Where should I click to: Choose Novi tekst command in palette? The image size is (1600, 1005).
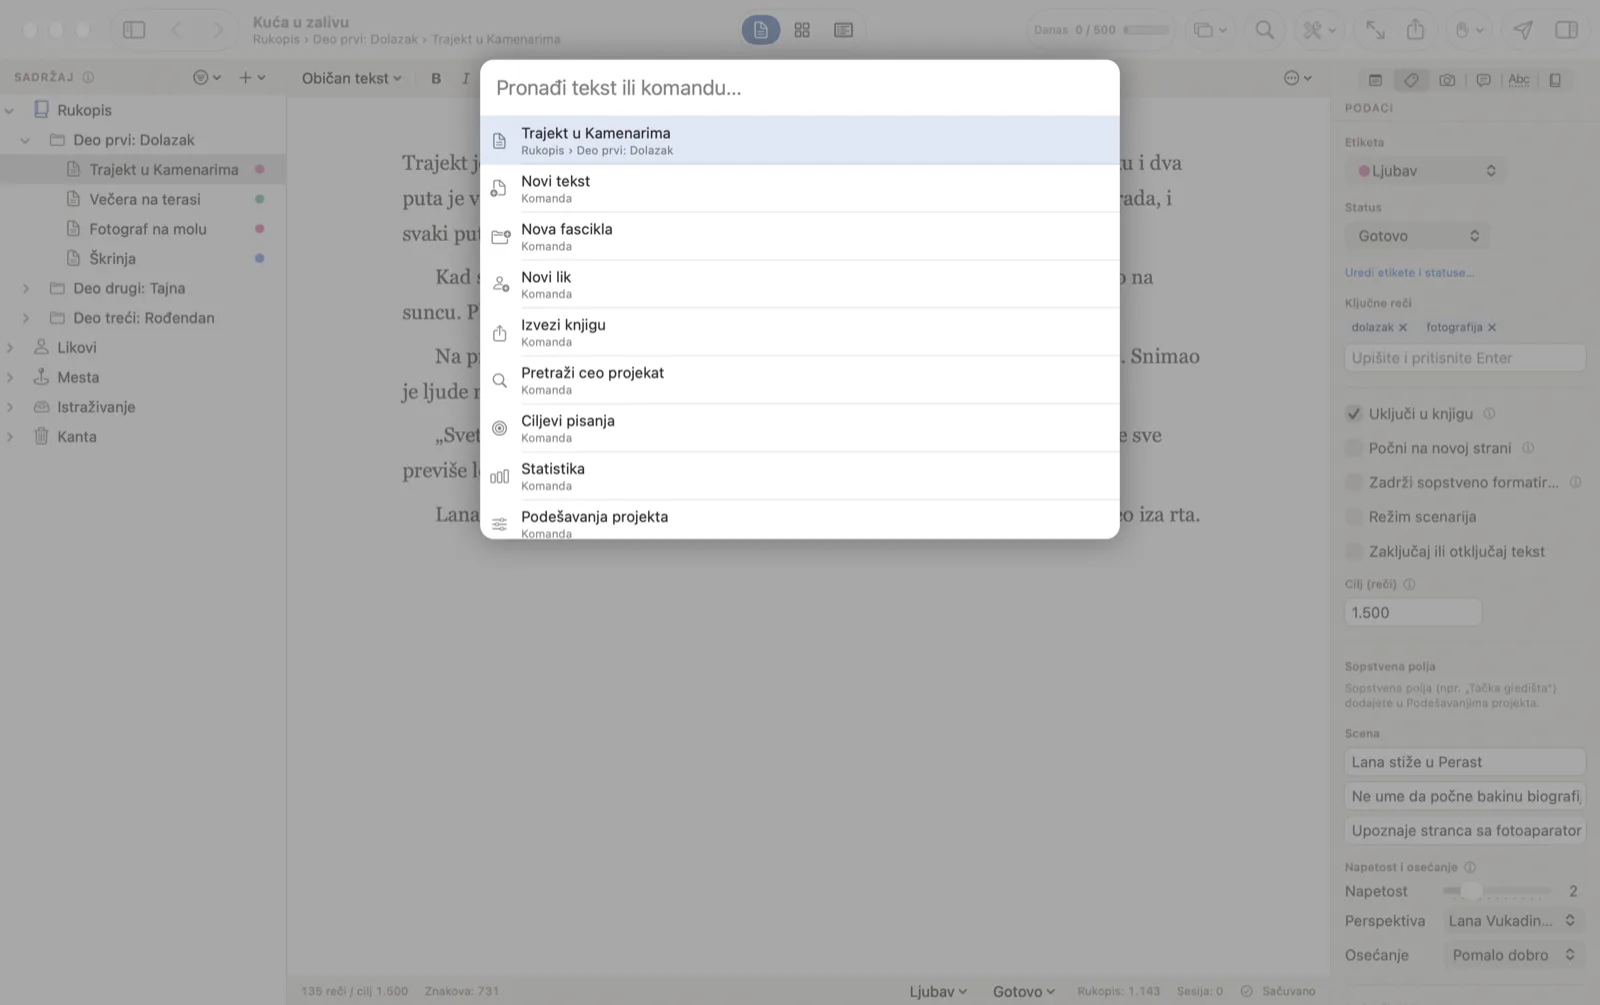click(x=800, y=188)
